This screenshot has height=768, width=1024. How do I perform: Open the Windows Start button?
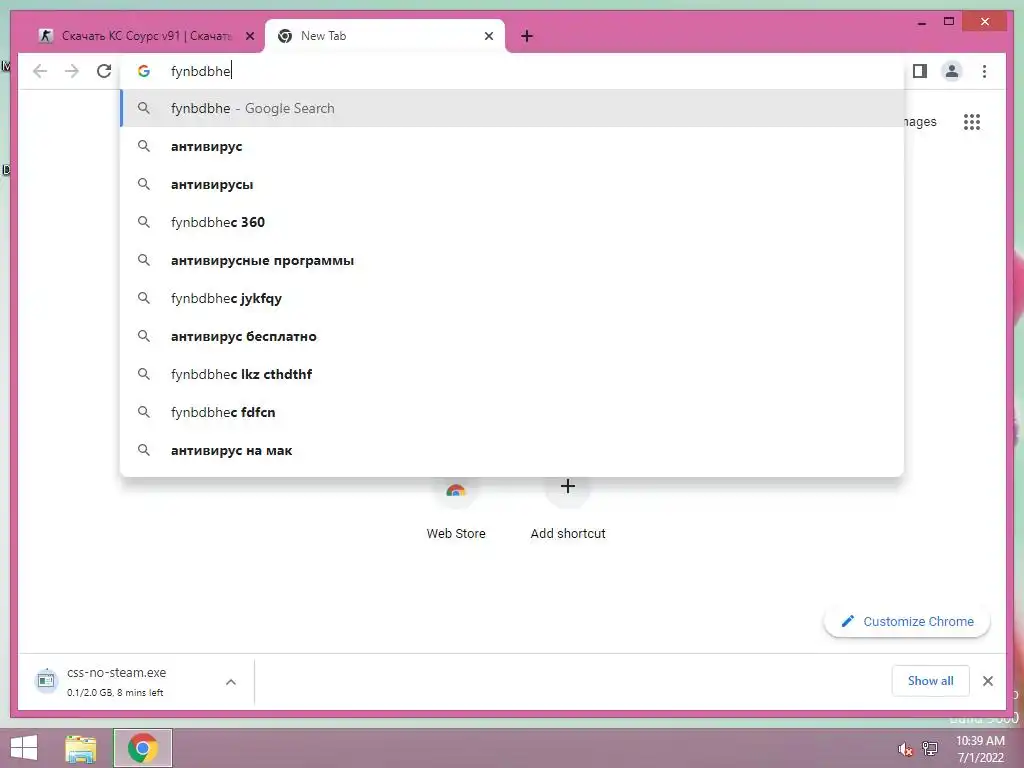click(24, 748)
